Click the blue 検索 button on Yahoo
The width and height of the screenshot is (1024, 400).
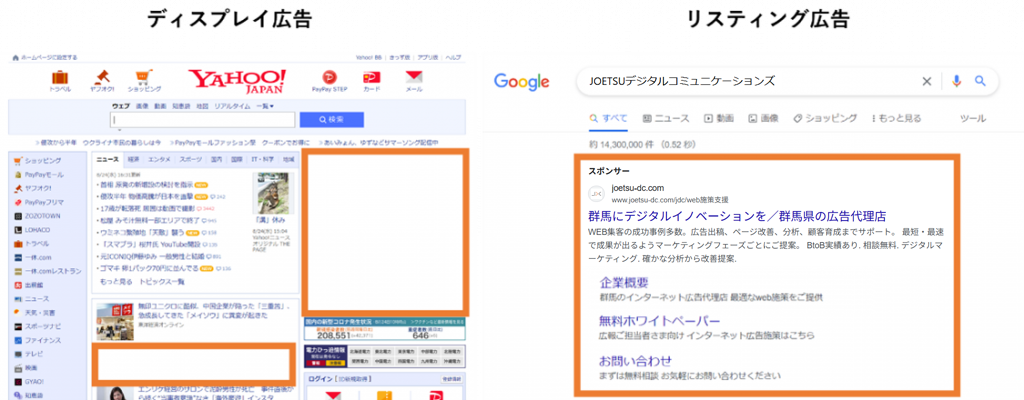pos(332,120)
